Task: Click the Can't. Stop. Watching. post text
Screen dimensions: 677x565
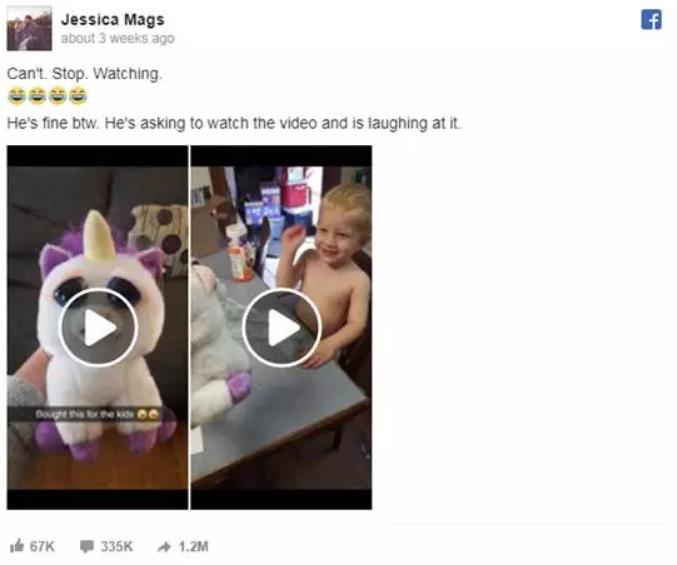Action: coord(85,73)
